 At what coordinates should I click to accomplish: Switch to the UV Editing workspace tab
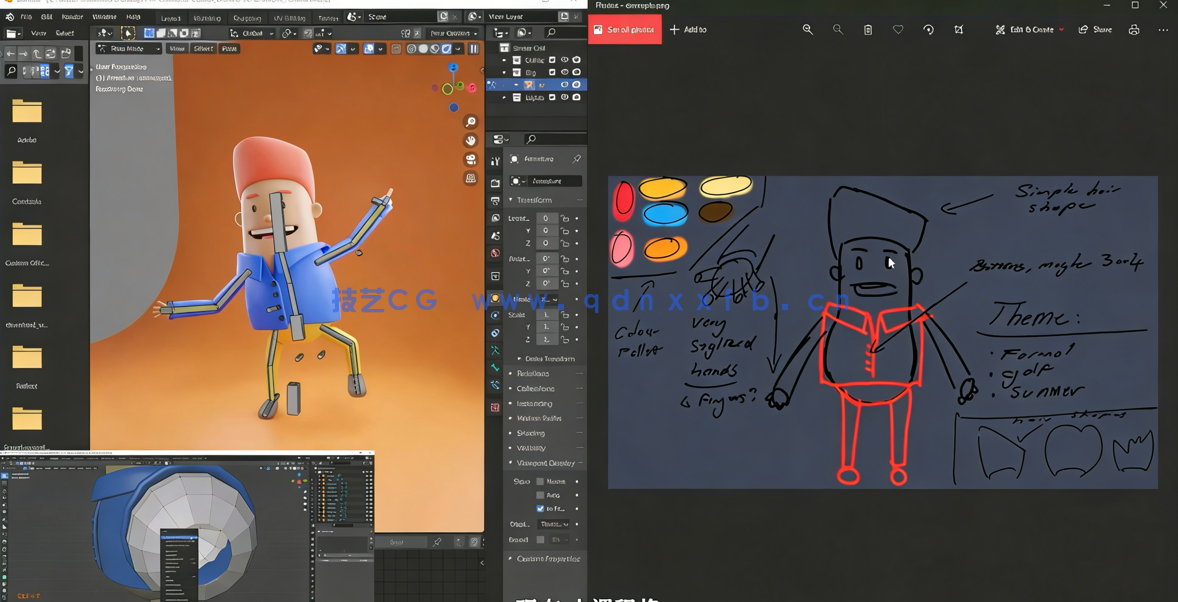pos(289,18)
